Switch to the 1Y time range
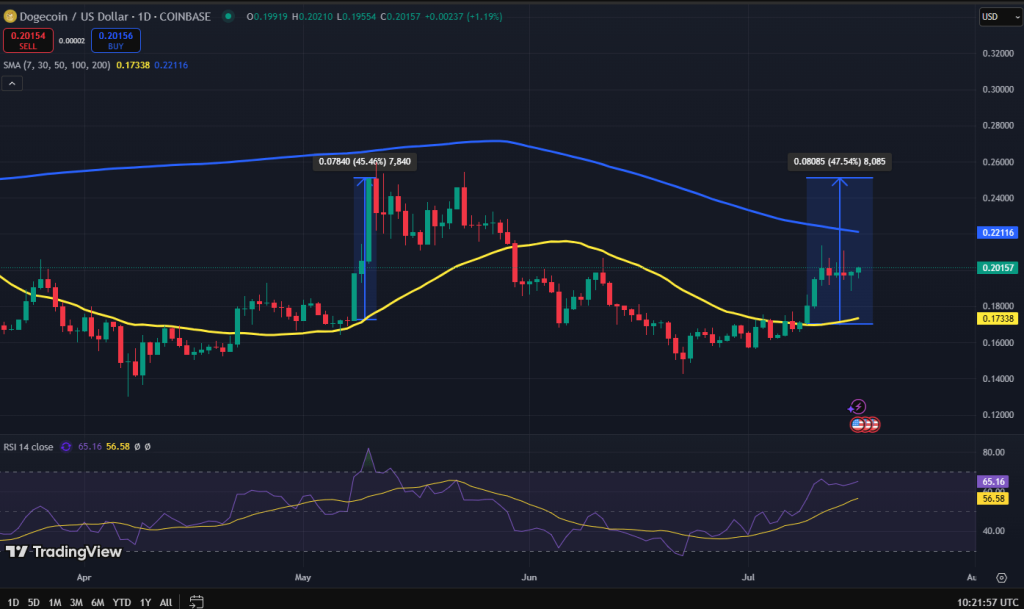The width and height of the screenshot is (1024, 609). (145, 602)
